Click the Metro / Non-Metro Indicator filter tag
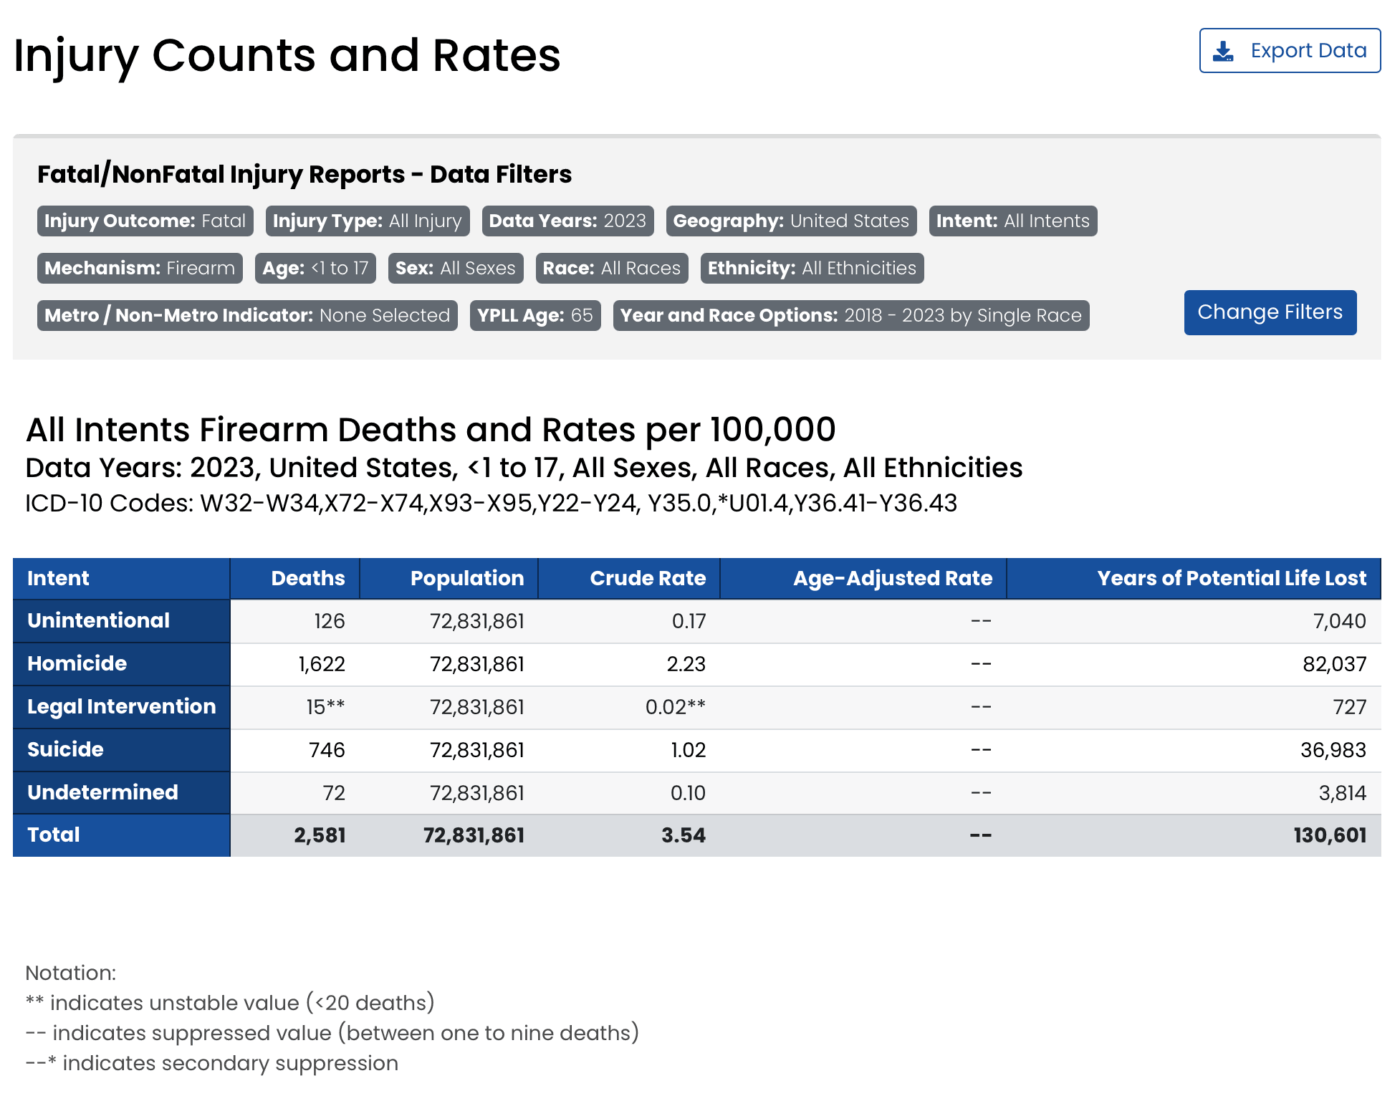 (247, 316)
